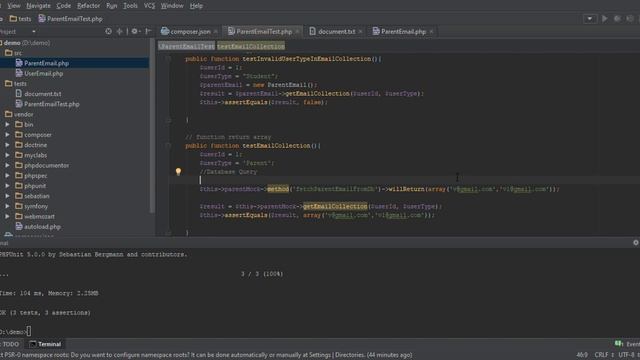Image resolution: width=640 pixels, height=360 pixels.
Task: Fold testInvalidUserTypeInEmailCollection function gutter marker
Action: click(168, 59)
